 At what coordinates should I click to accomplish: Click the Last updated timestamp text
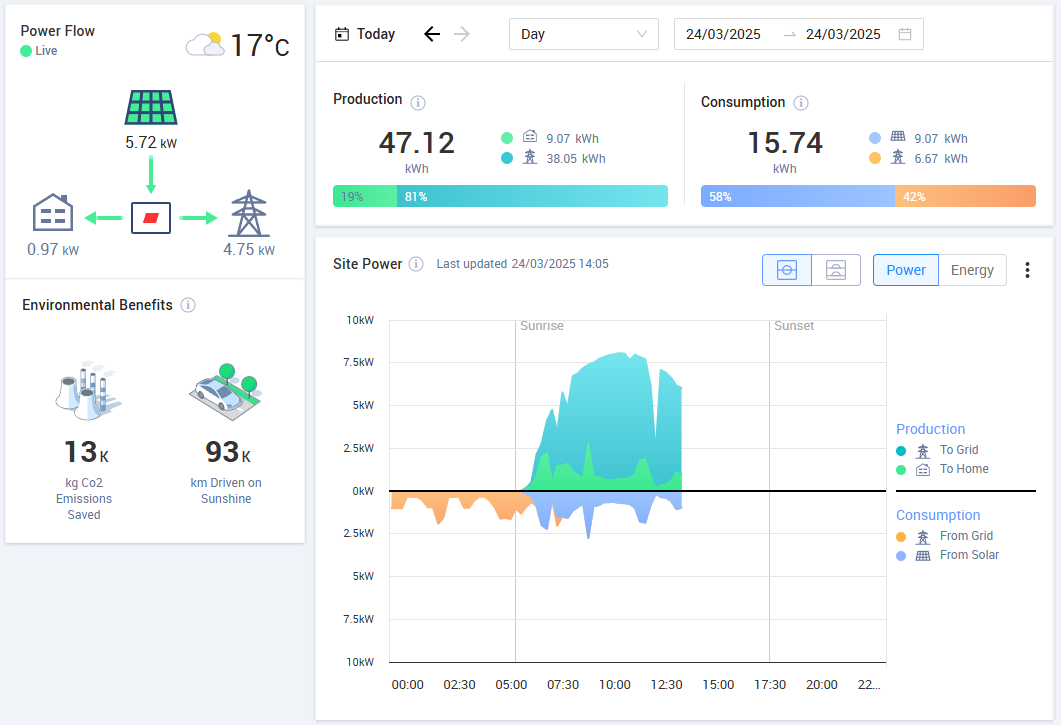click(522, 264)
